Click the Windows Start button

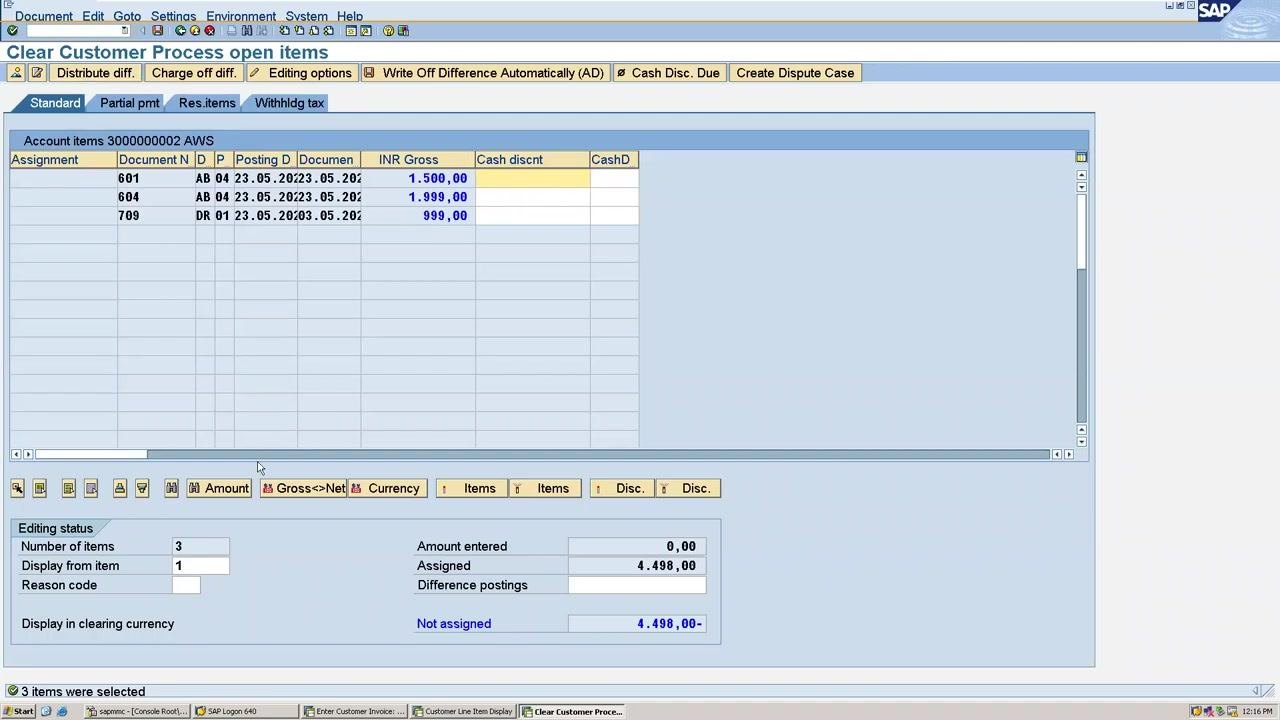[18, 711]
